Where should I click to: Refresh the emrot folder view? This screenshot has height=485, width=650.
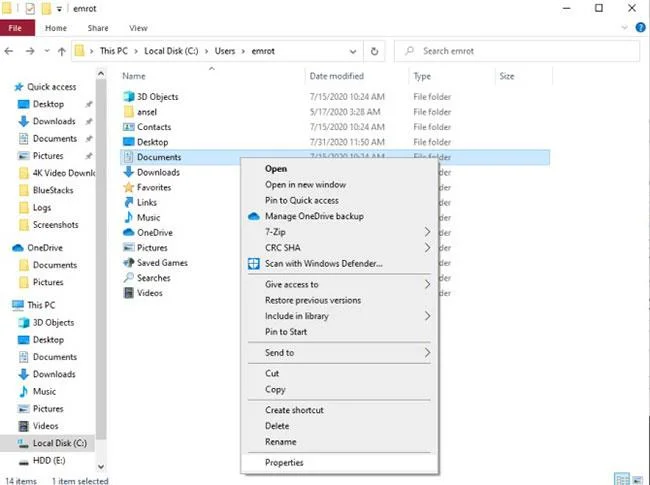click(x=374, y=51)
